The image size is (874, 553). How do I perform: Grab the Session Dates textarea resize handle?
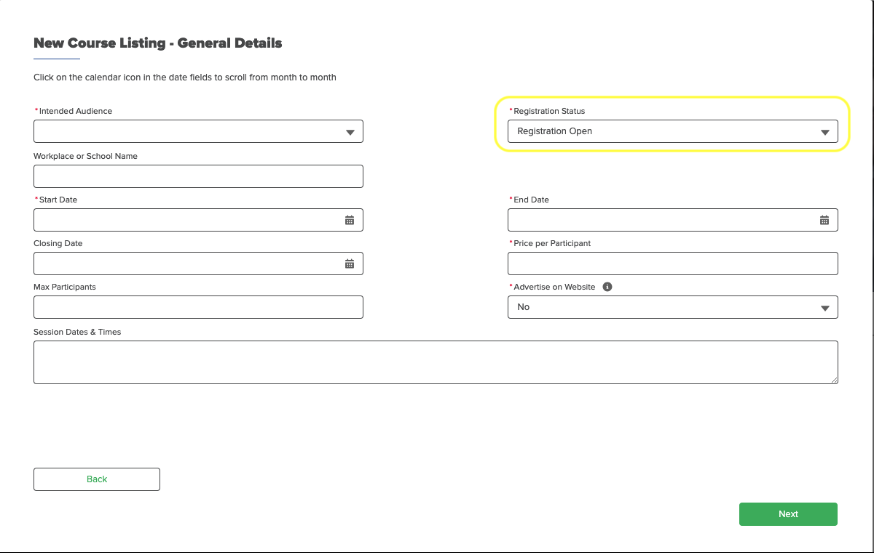click(834, 379)
